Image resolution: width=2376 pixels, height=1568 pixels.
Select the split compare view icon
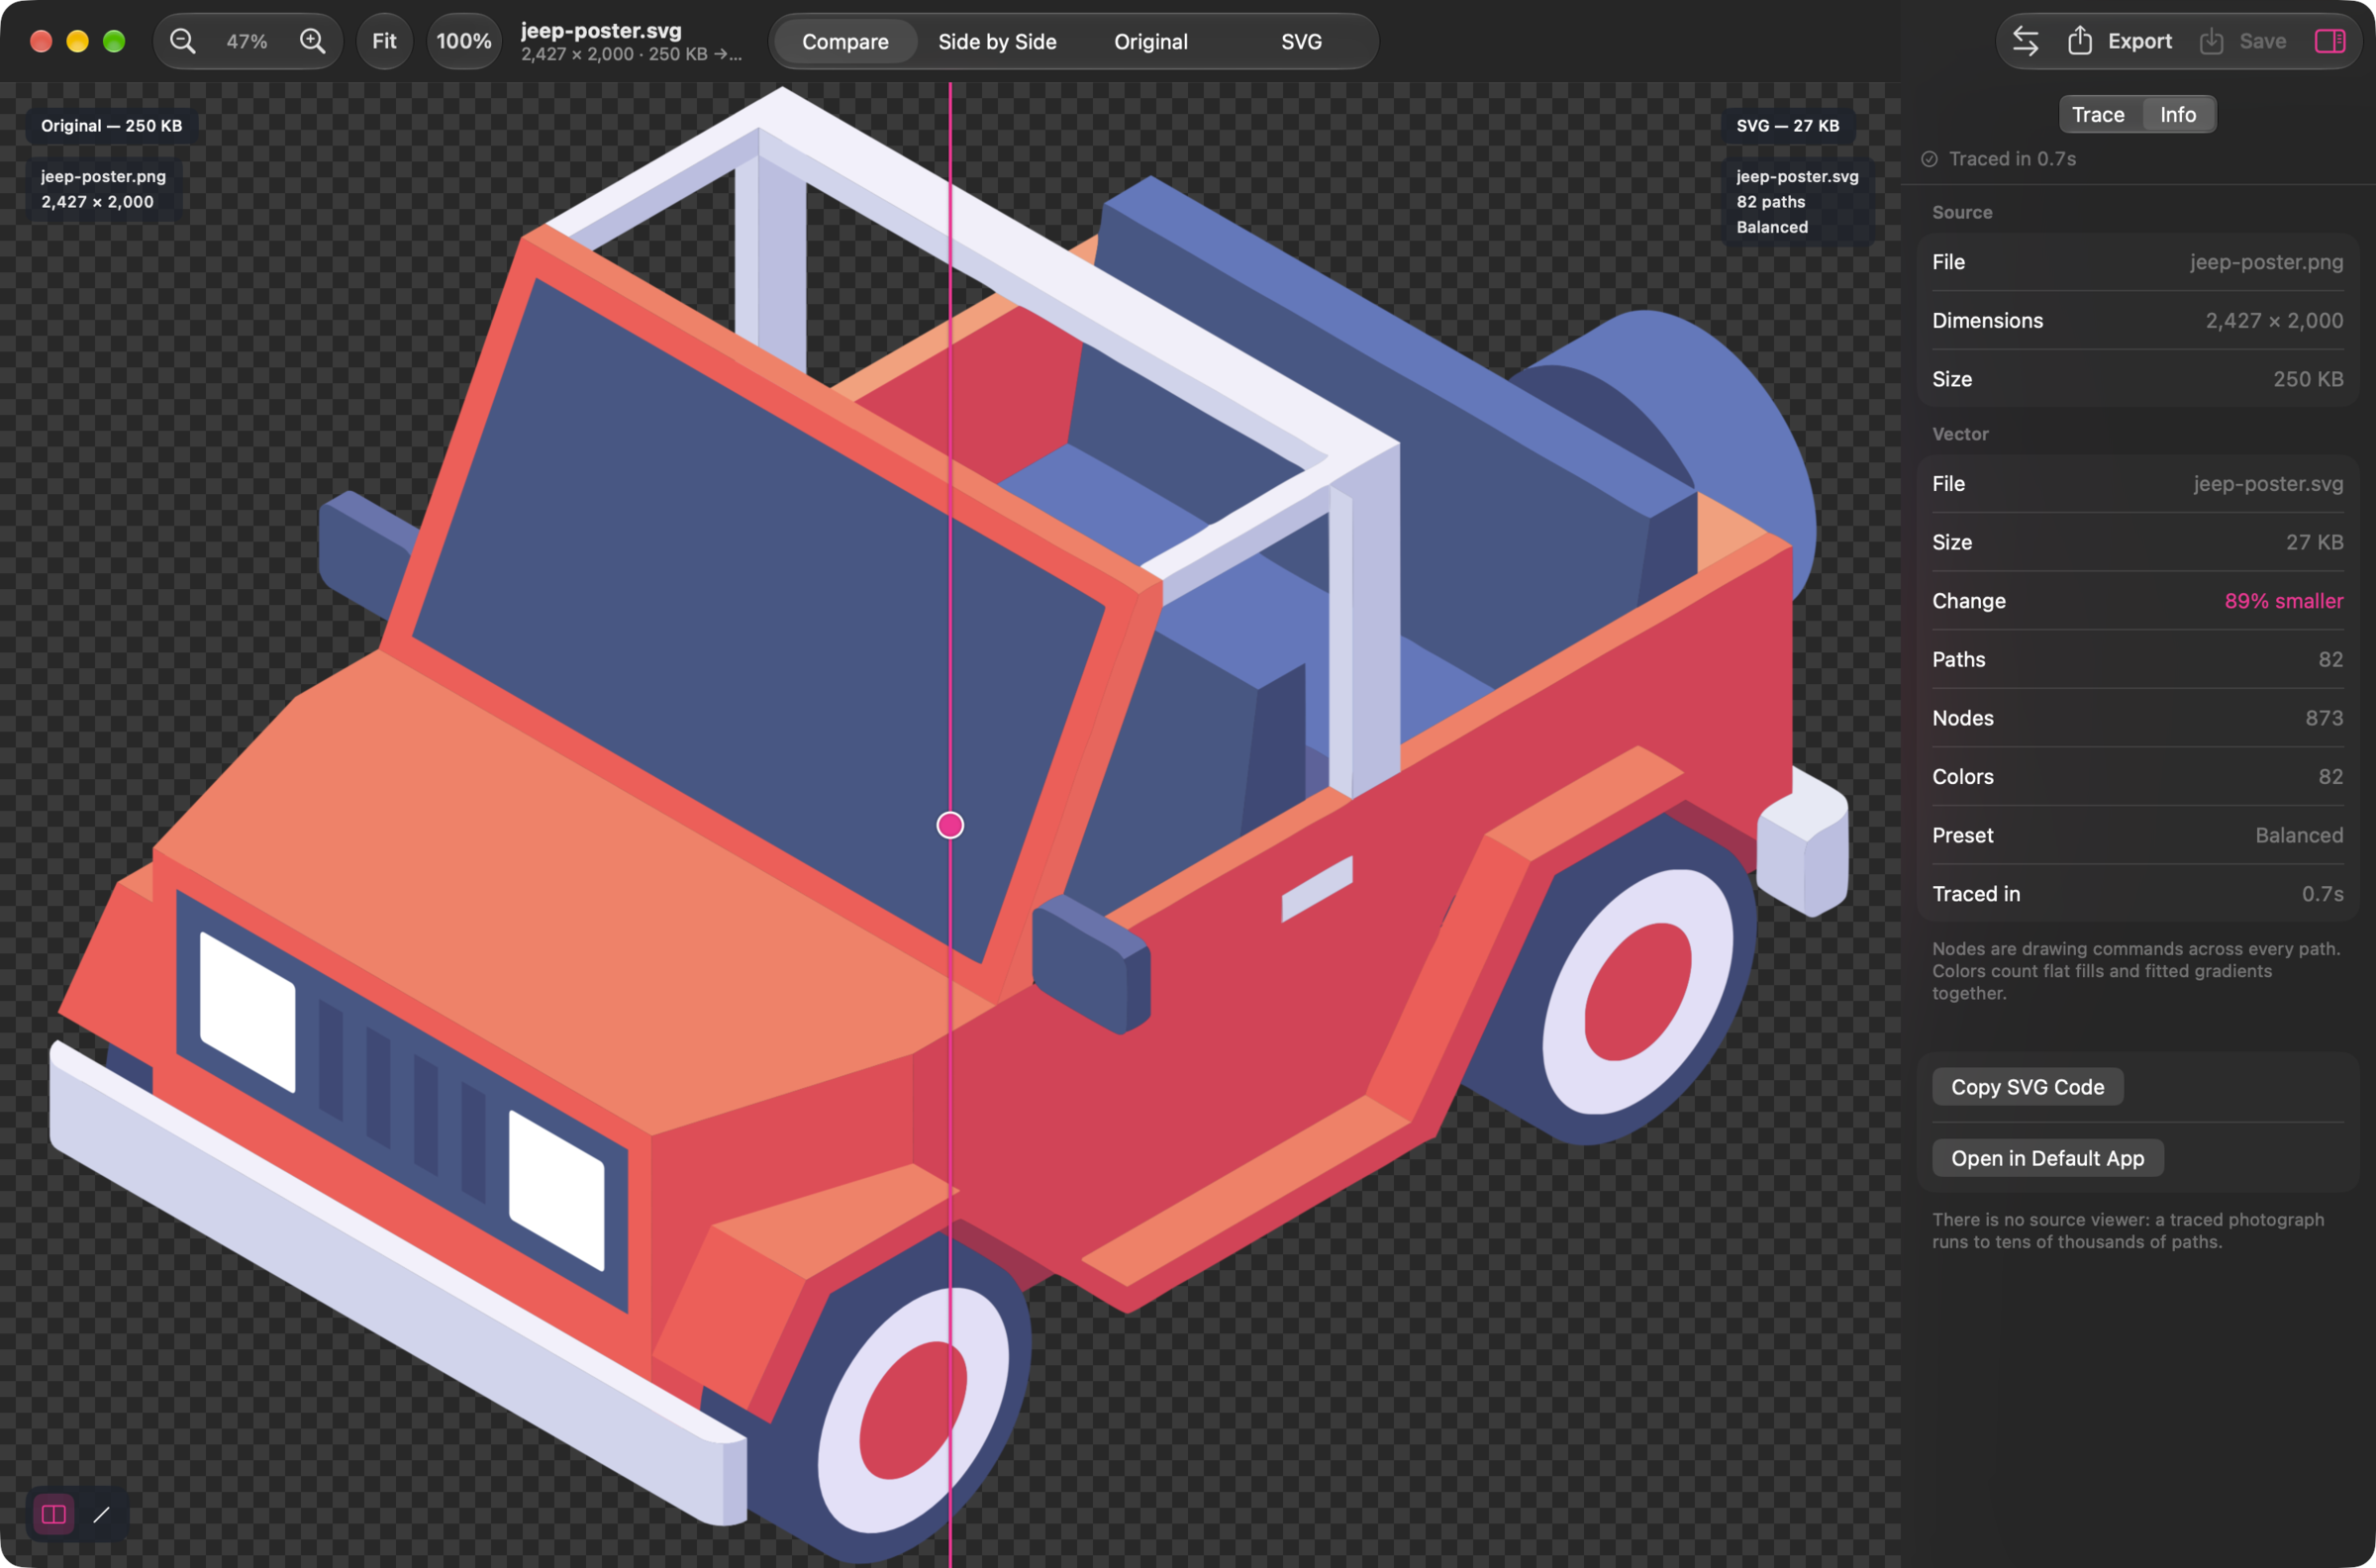(x=54, y=1514)
